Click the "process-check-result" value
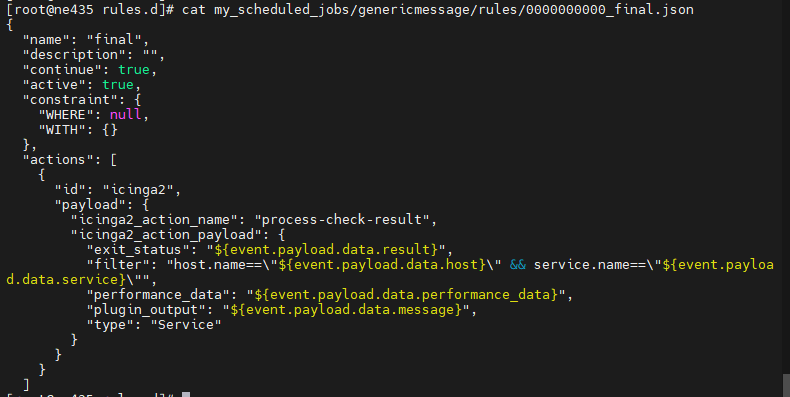790x397 pixels. (343, 220)
